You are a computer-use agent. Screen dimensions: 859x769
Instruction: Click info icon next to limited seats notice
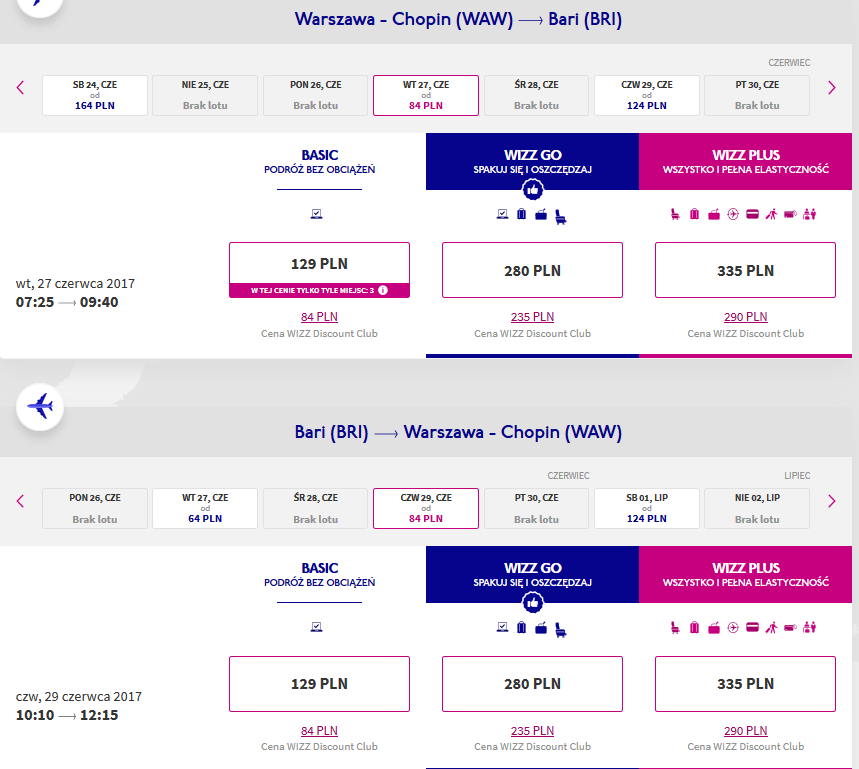[x=383, y=290]
